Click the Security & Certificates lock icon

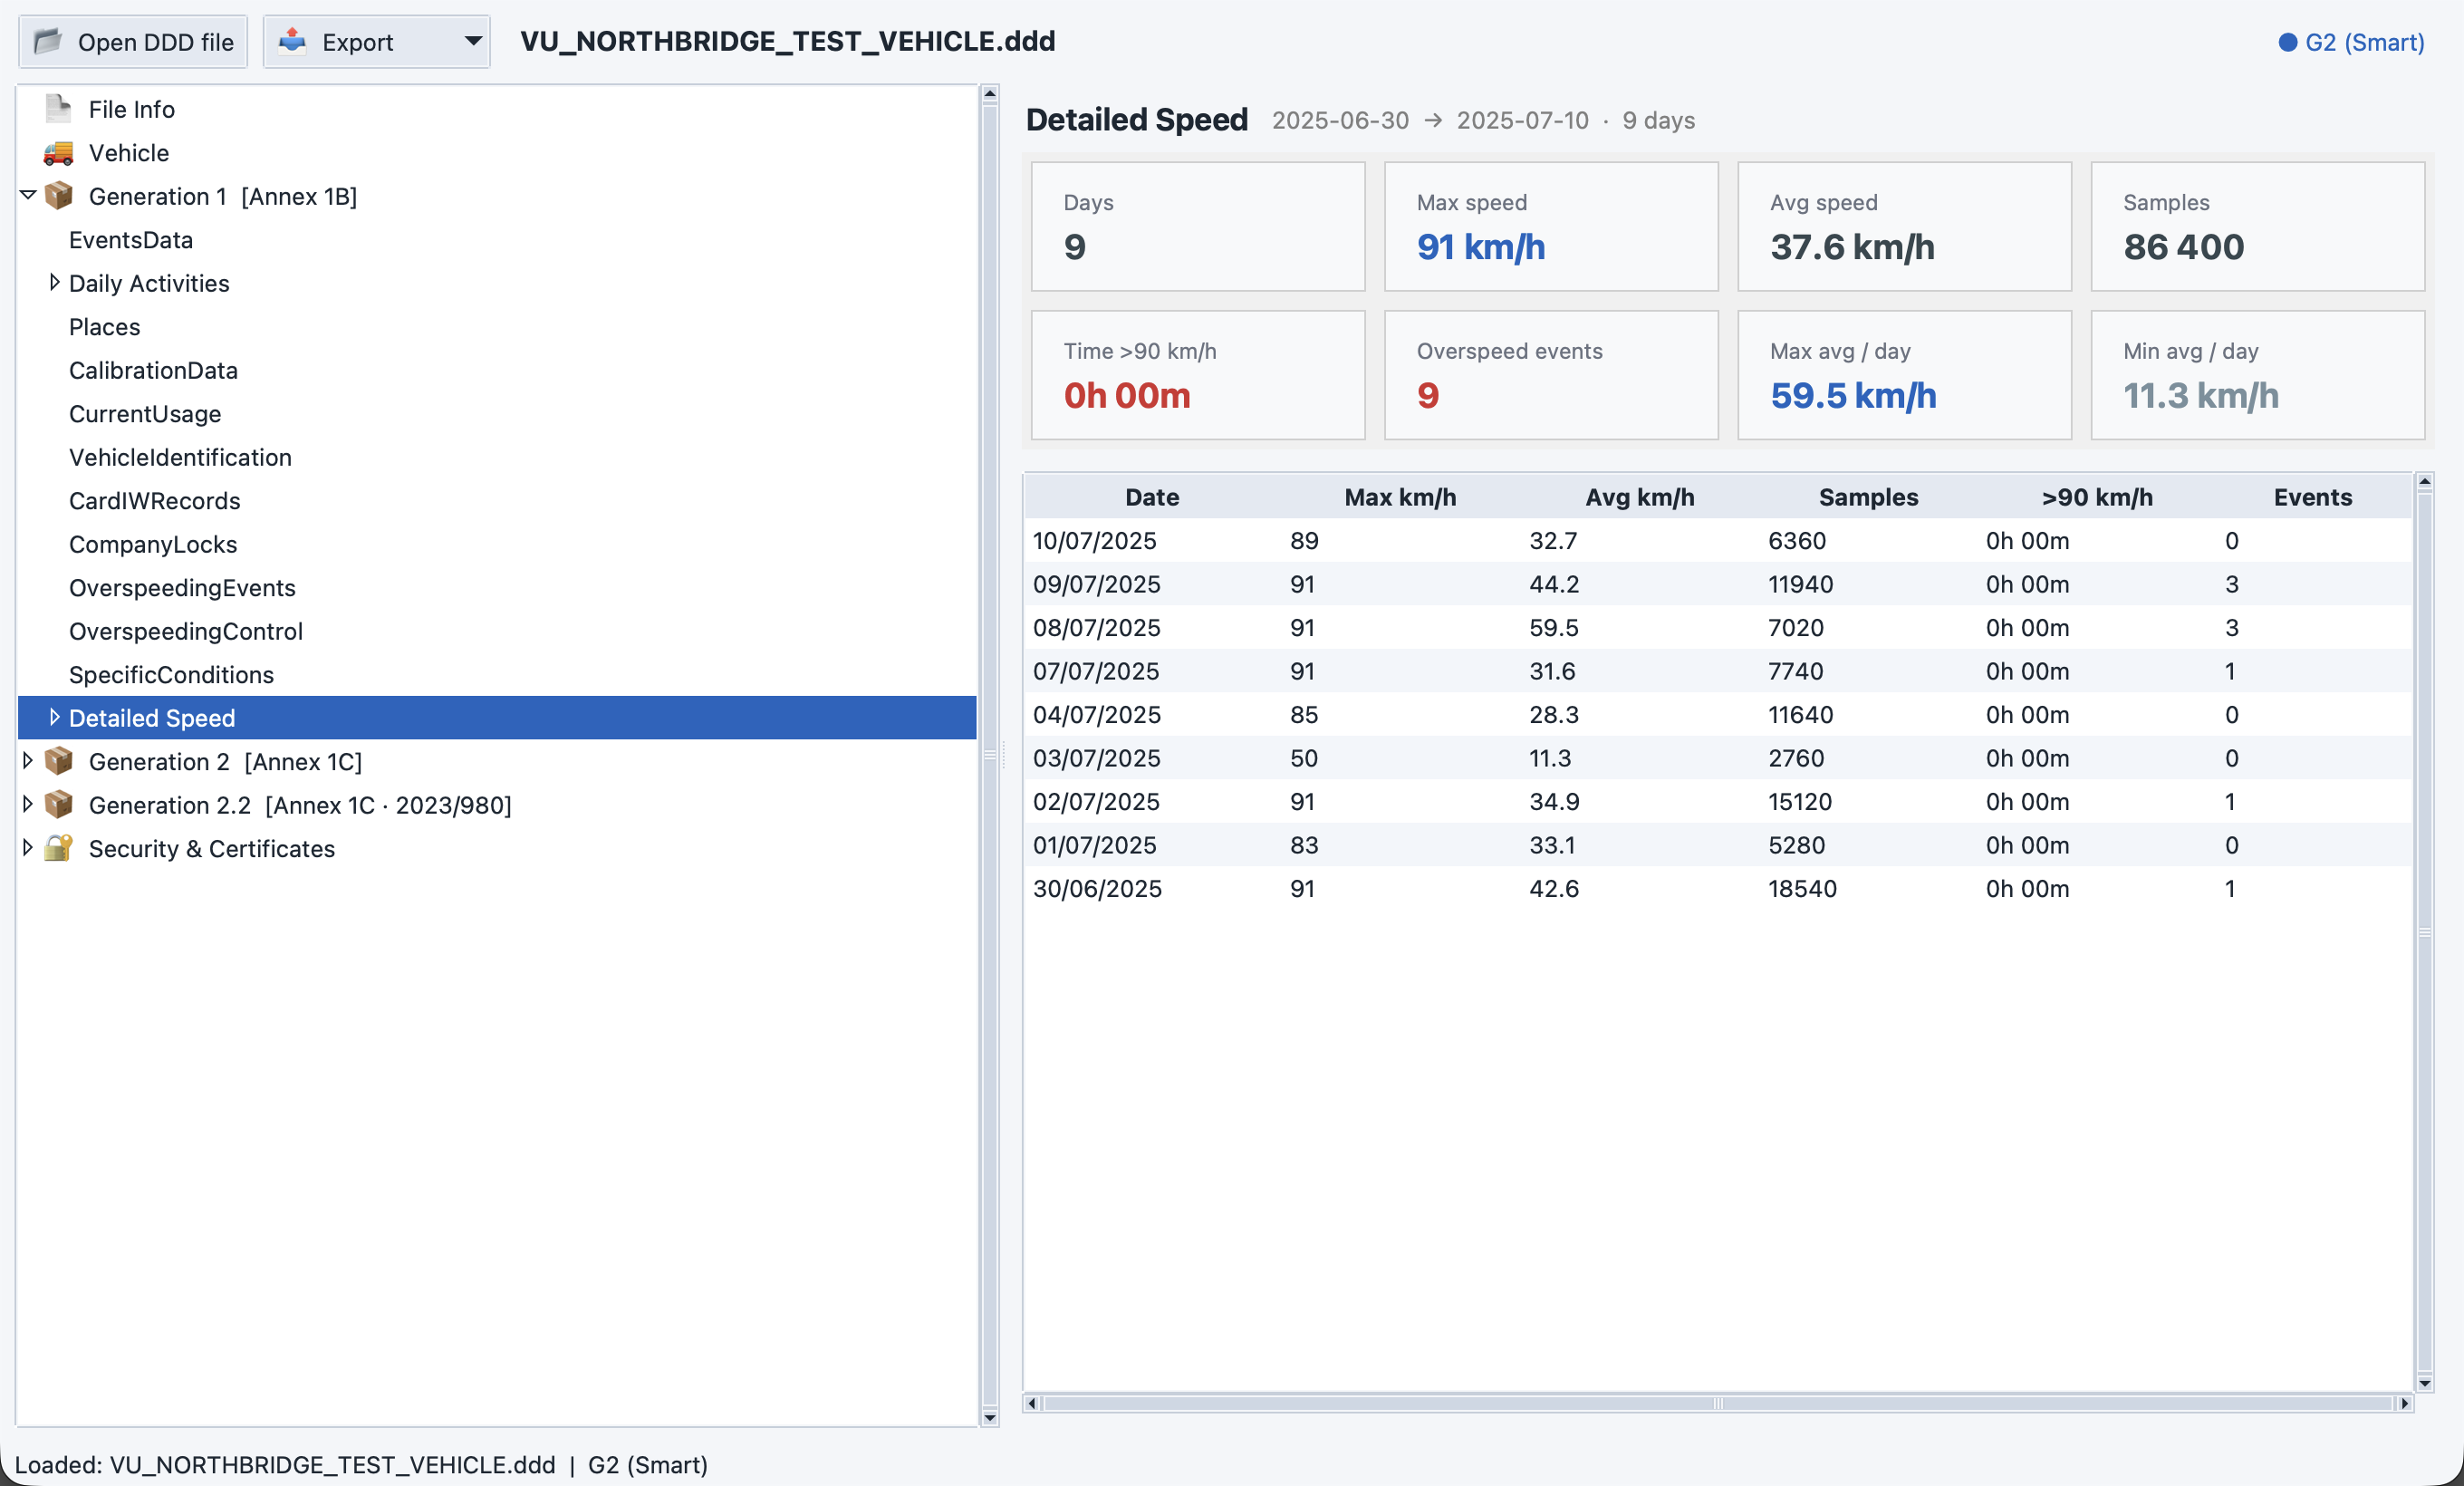coord(58,848)
